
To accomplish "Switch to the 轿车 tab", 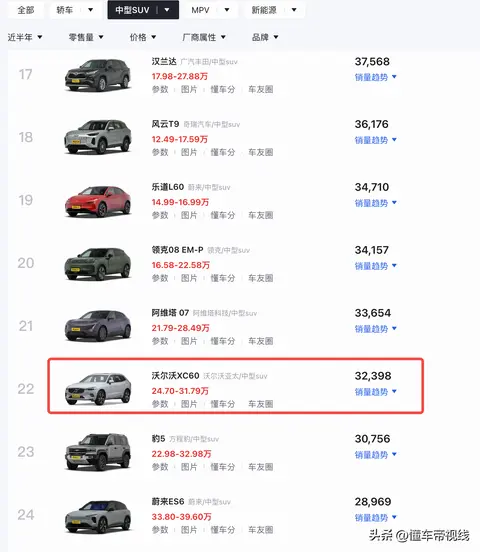I will point(75,10).
